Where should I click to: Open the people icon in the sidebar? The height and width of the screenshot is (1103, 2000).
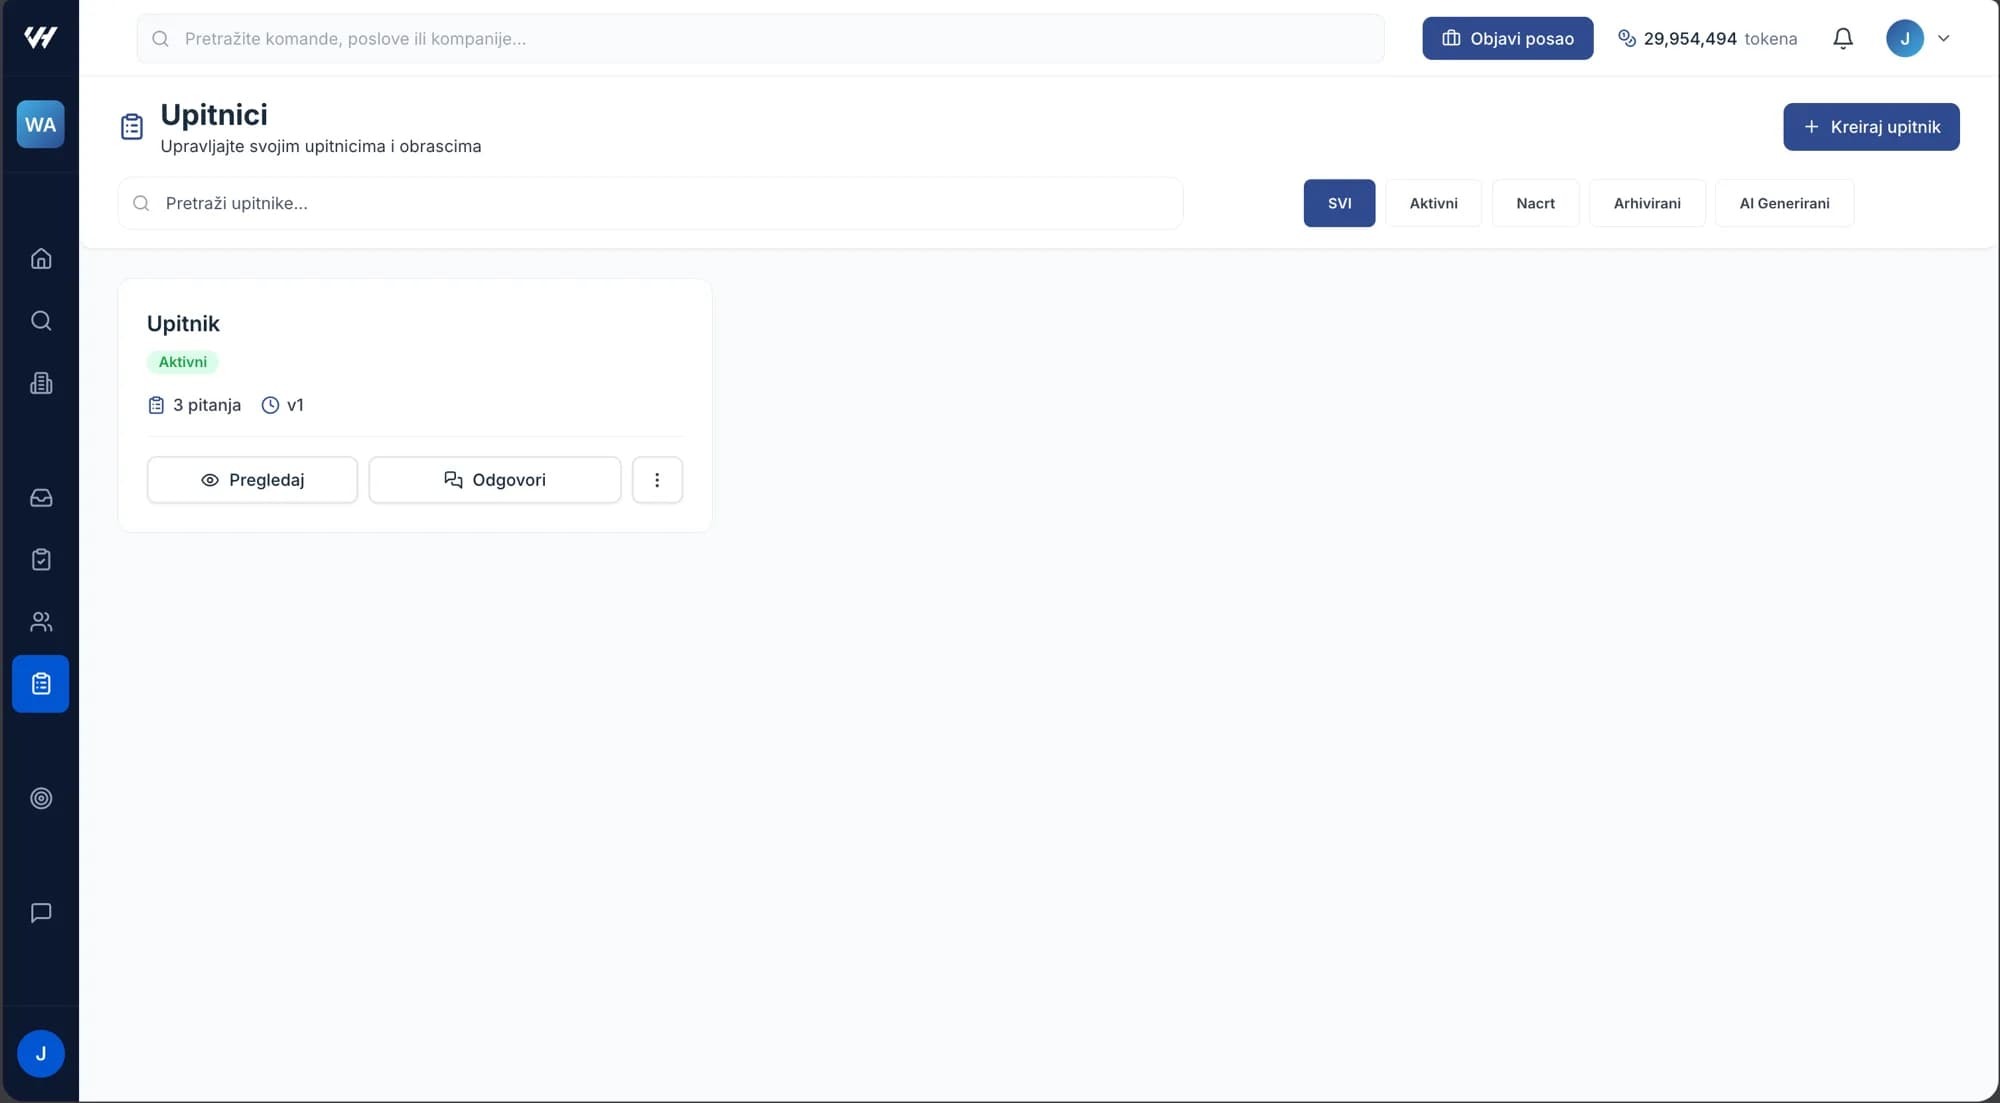coord(41,622)
